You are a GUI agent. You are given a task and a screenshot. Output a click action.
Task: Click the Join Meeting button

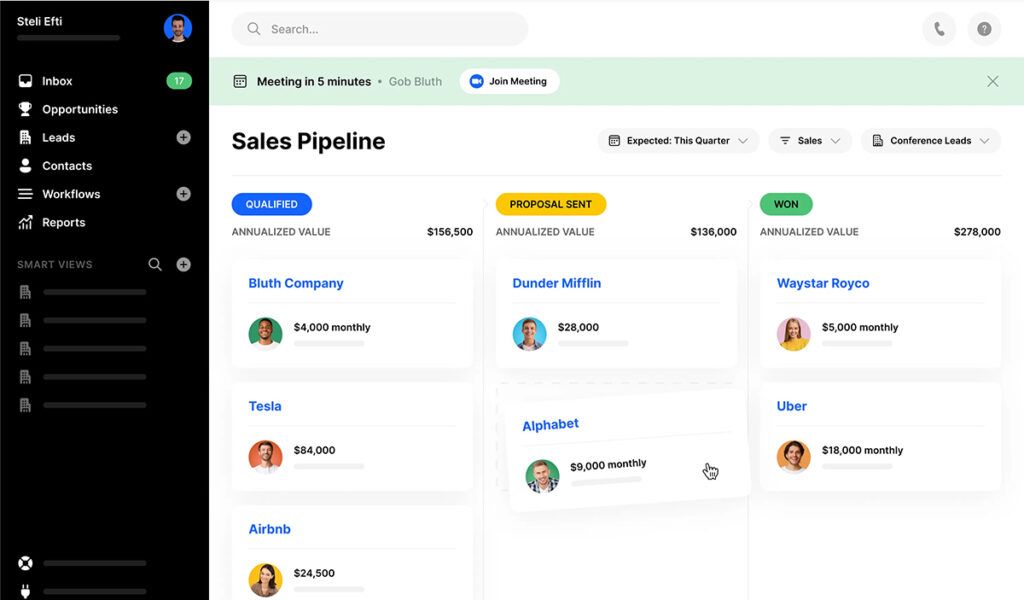509,81
